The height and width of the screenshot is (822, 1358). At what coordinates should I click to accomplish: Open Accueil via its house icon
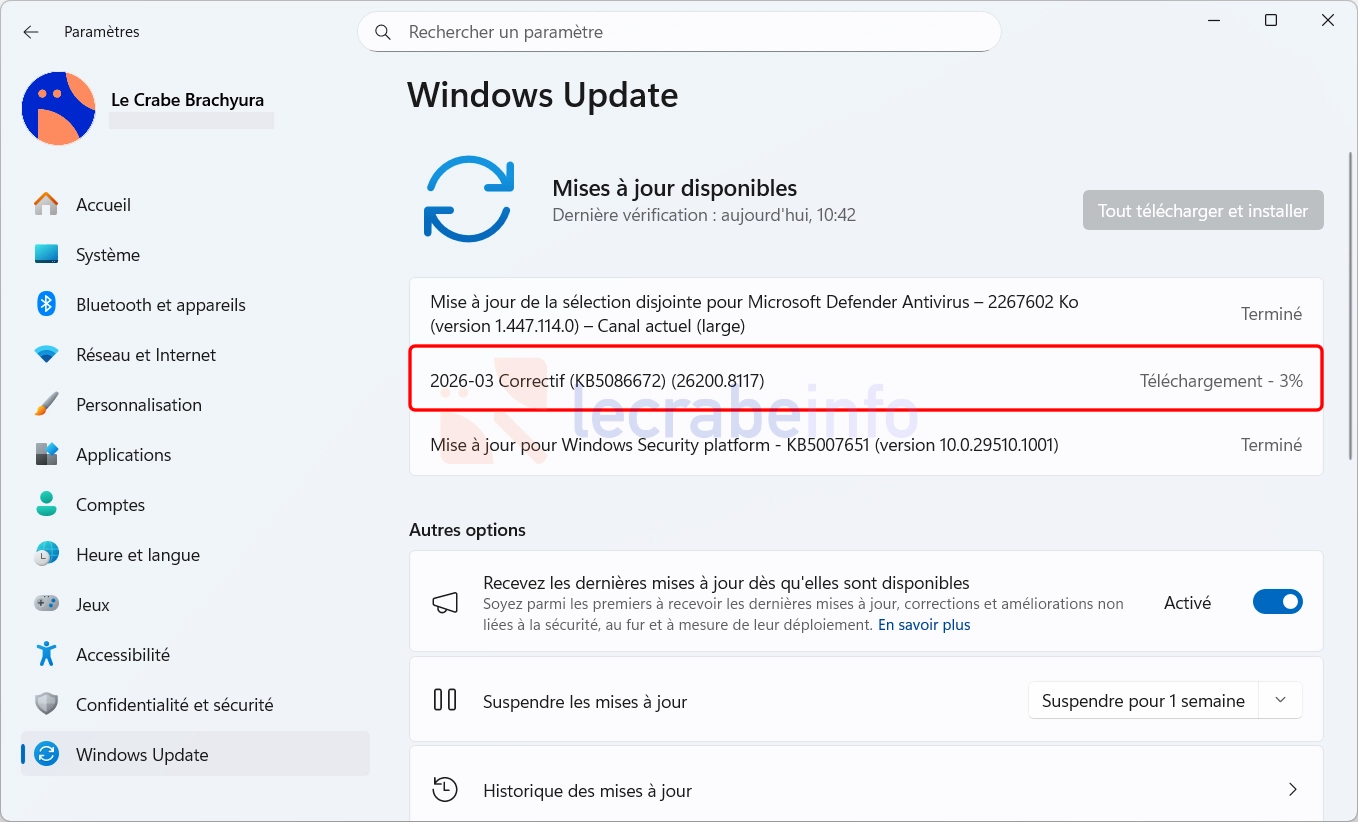(x=46, y=205)
